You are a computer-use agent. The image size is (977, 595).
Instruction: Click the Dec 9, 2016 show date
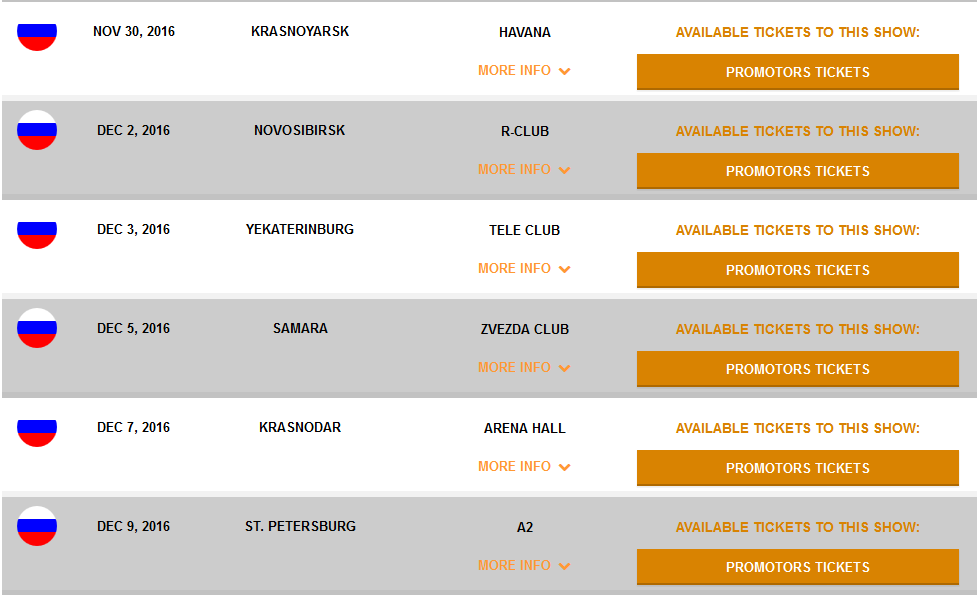coord(133,527)
